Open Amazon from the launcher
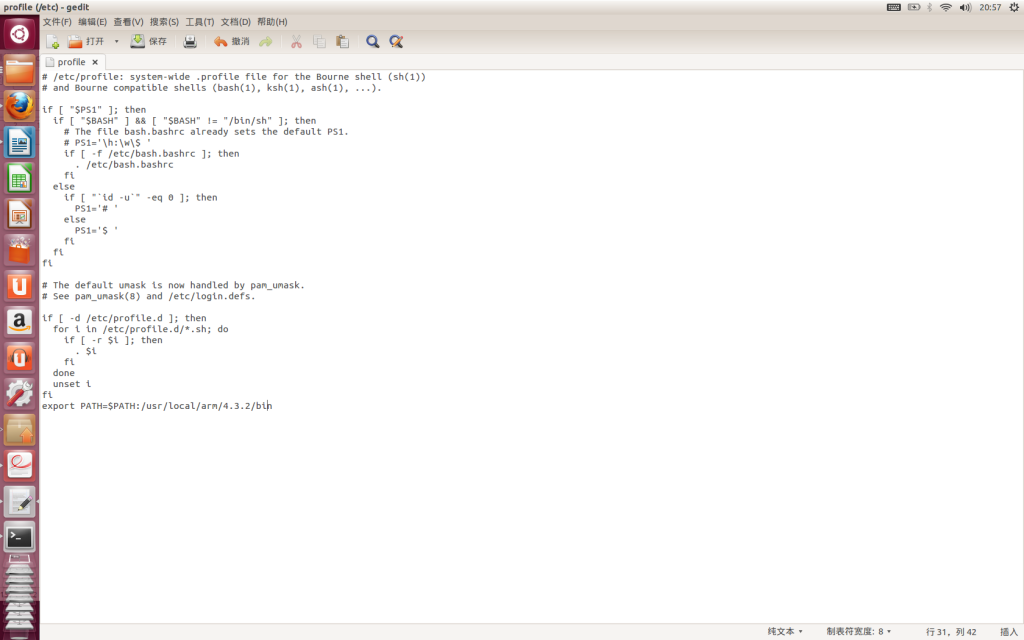 tap(20, 322)
